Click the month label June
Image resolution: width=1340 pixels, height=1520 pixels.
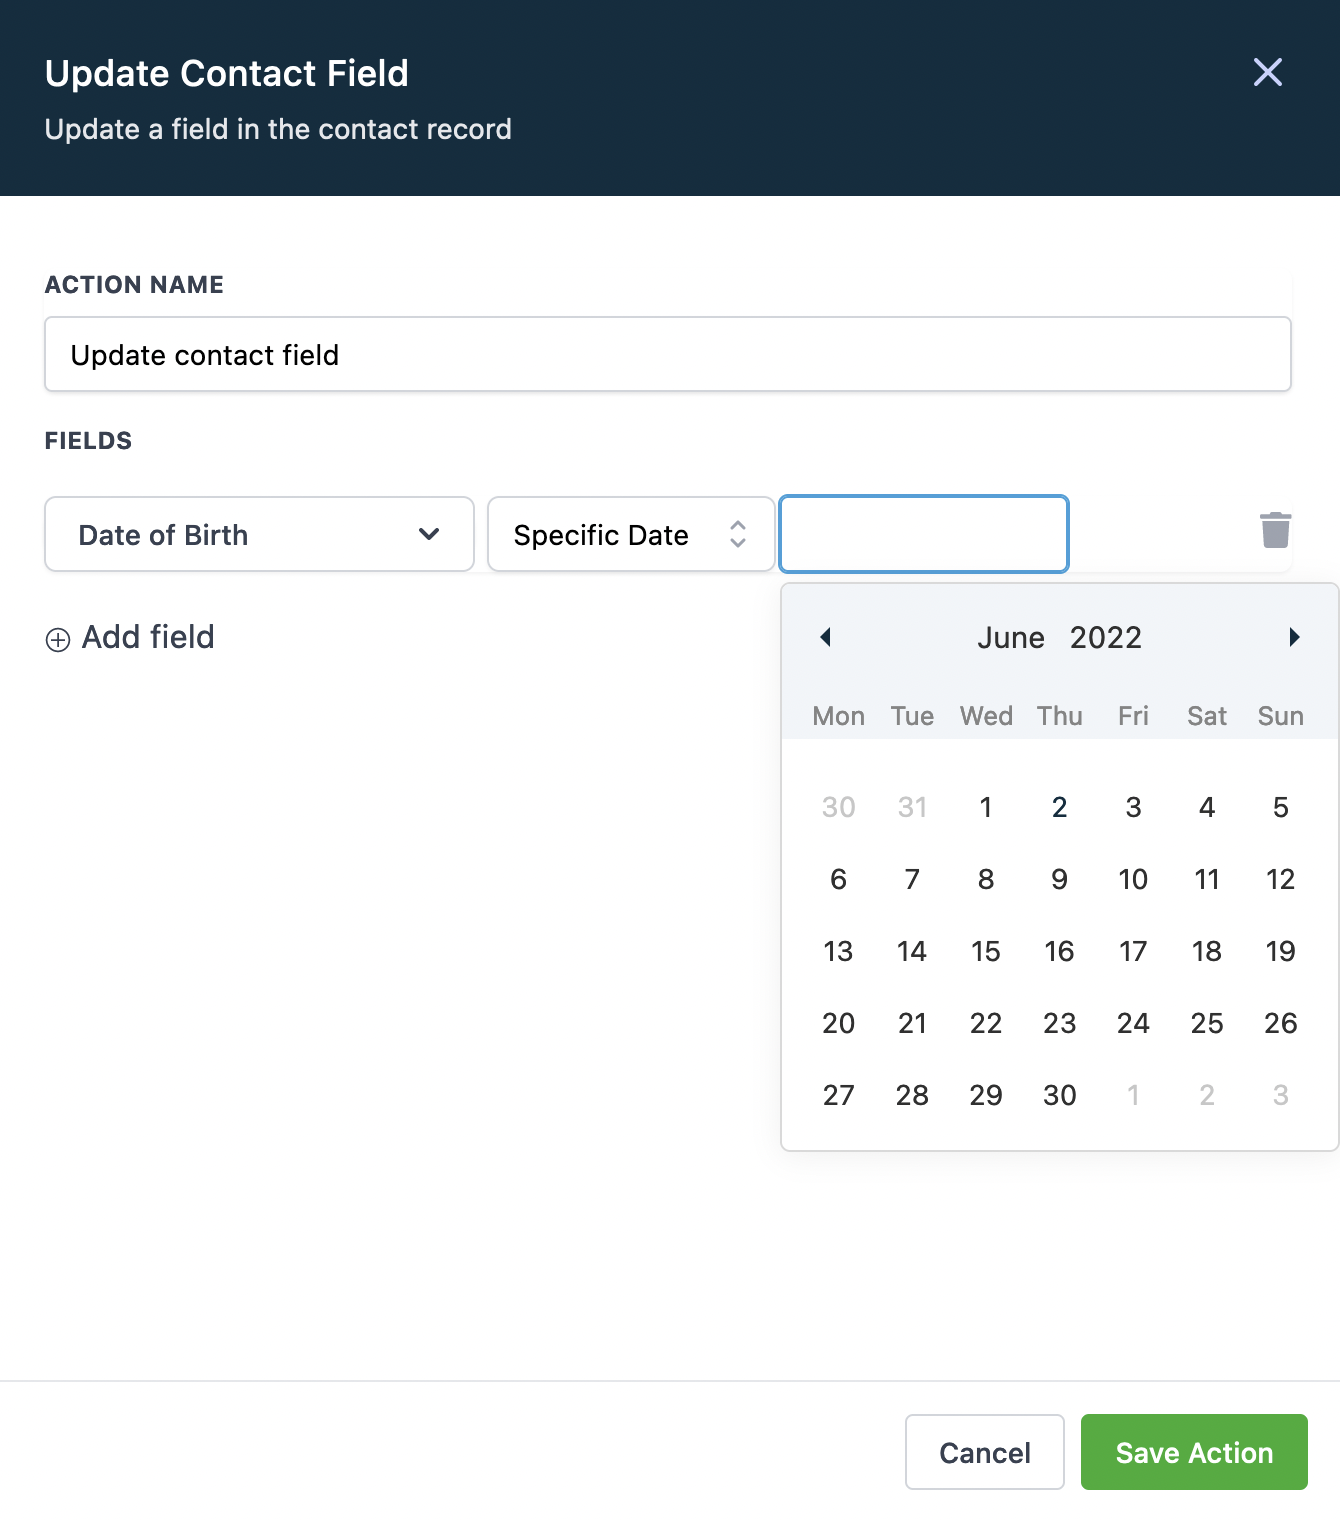(x=1010, y=638)
